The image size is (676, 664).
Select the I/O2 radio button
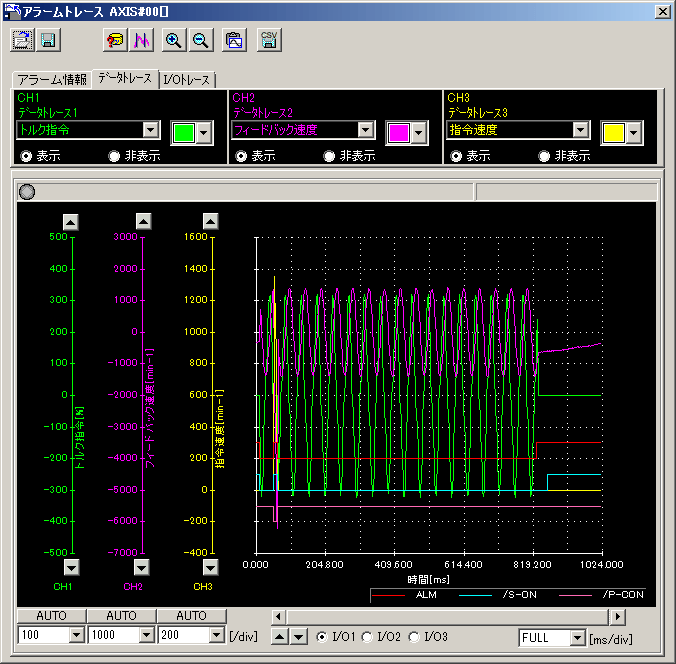[366, 636]
